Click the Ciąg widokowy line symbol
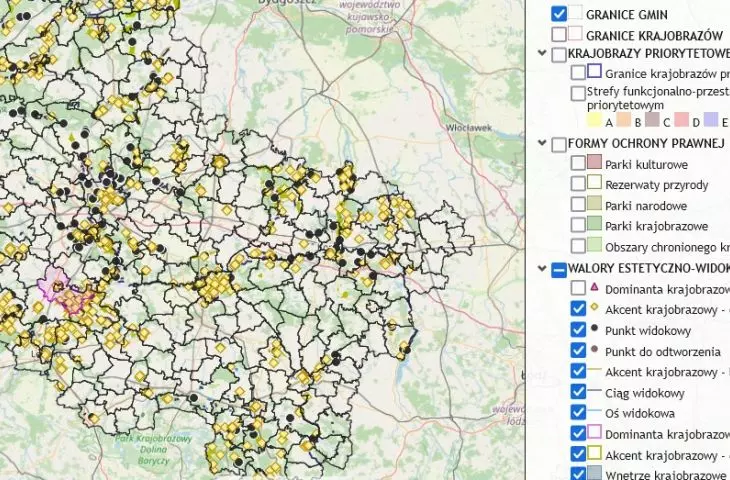Screen dimensions: 730x480 click(x=595, y=391)
